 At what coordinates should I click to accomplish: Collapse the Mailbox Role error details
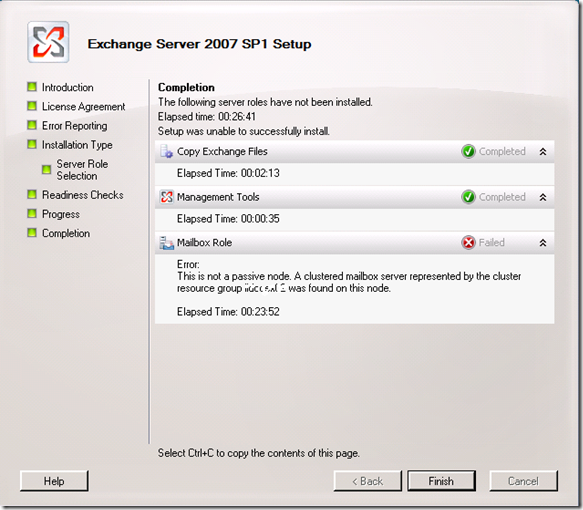(x=543, y=243)
